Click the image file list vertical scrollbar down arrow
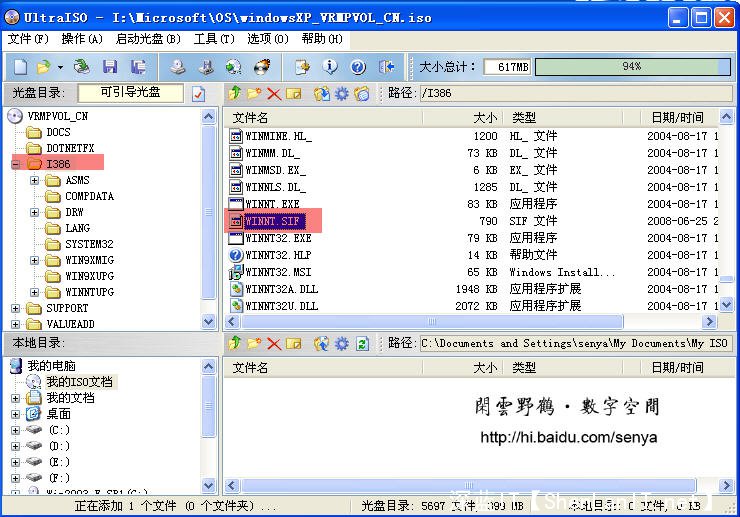Screen dimensions: 740x517 click(x=726, y=305)
